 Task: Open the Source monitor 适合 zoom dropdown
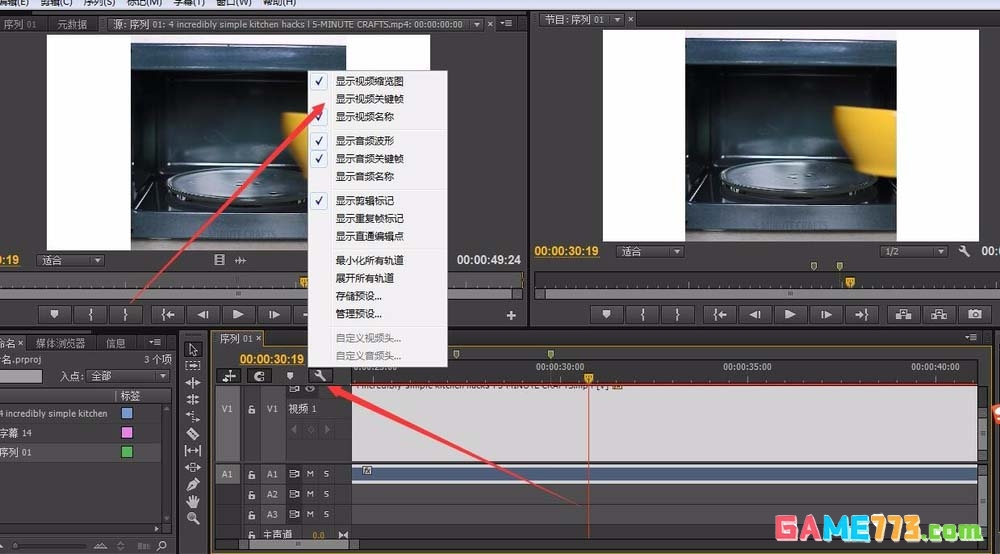(x=70, y=260)
